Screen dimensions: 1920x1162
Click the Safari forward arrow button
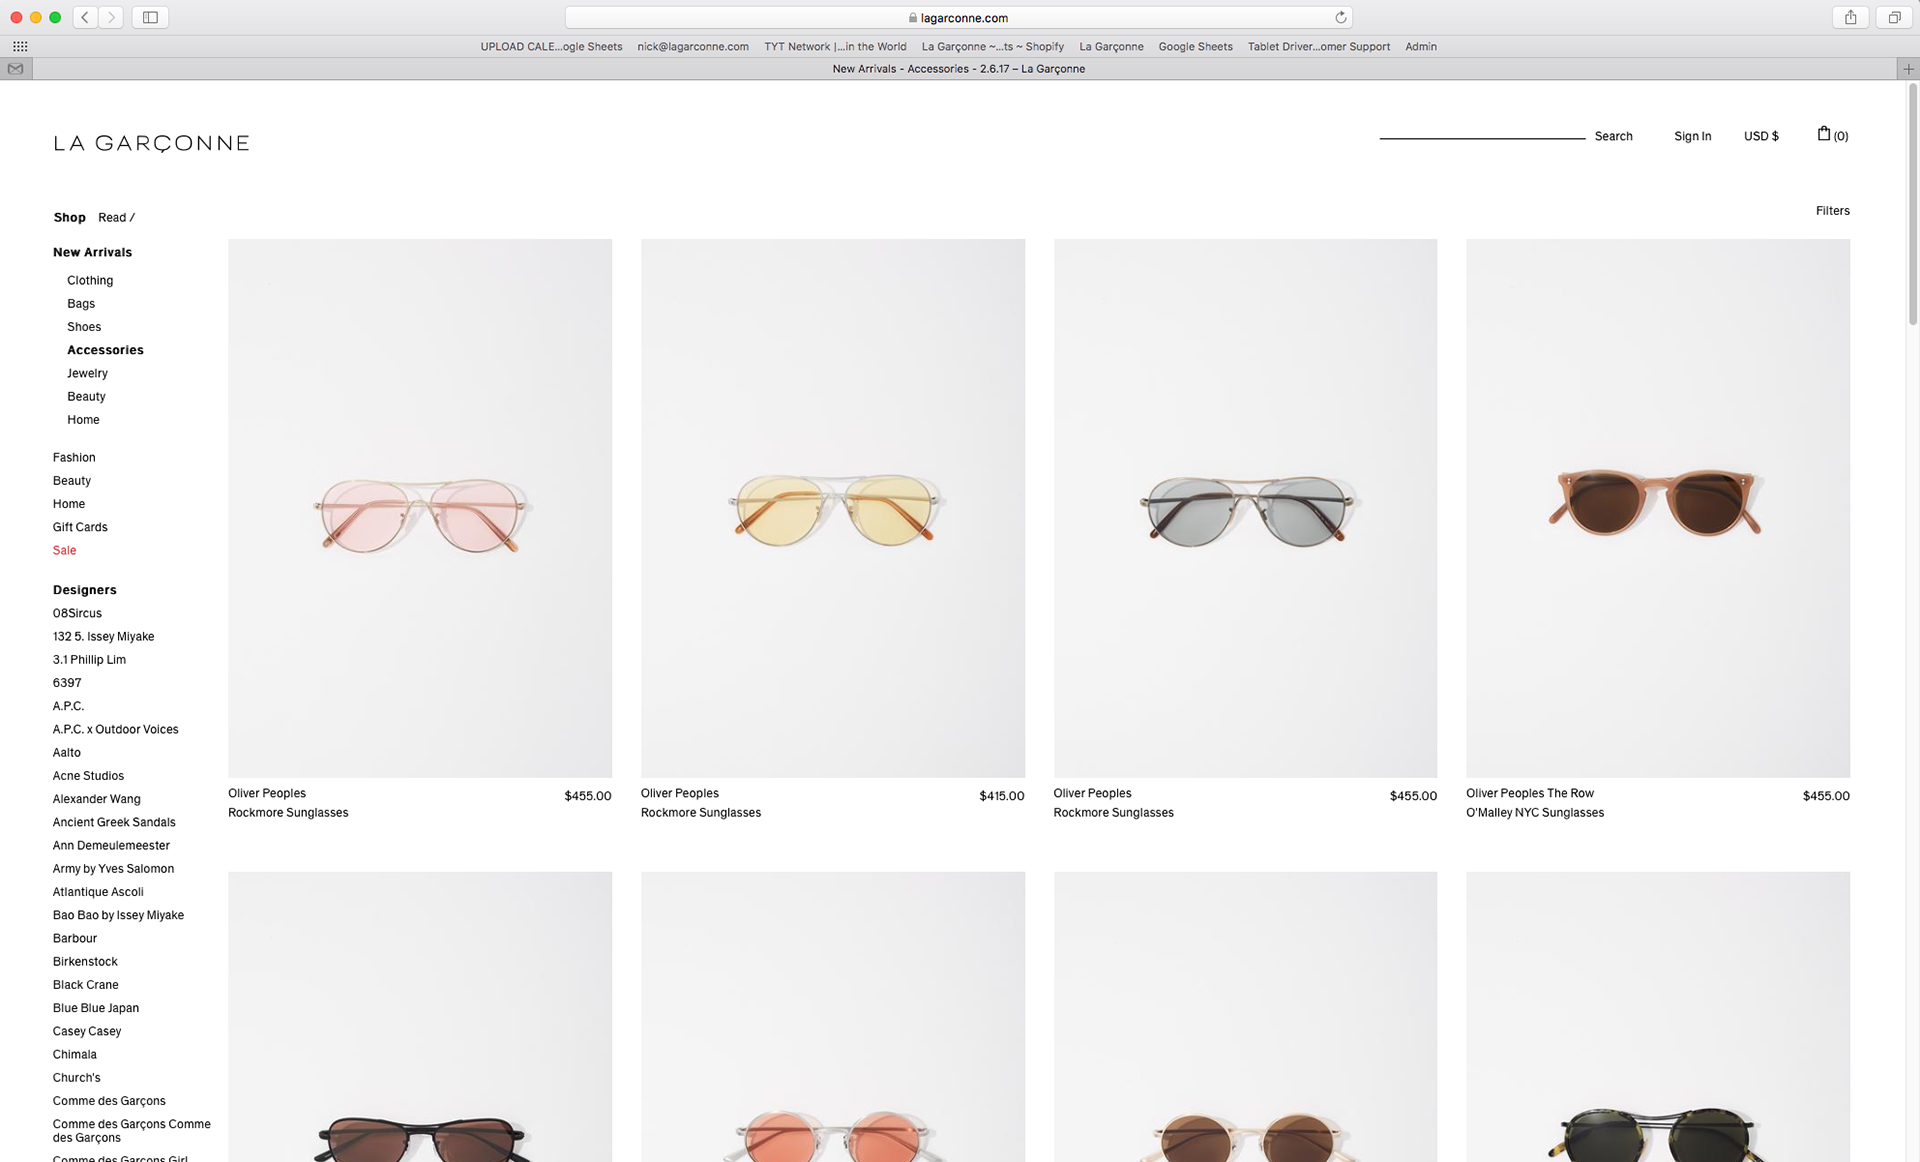tap(111, 17)
